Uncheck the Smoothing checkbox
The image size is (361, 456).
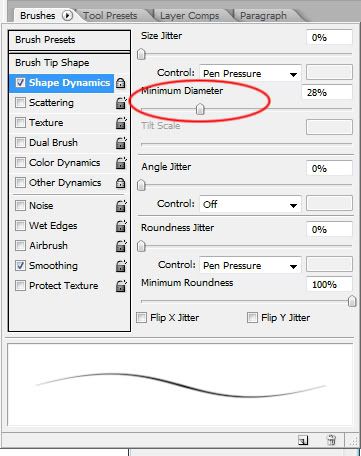(x=20, y=265)
